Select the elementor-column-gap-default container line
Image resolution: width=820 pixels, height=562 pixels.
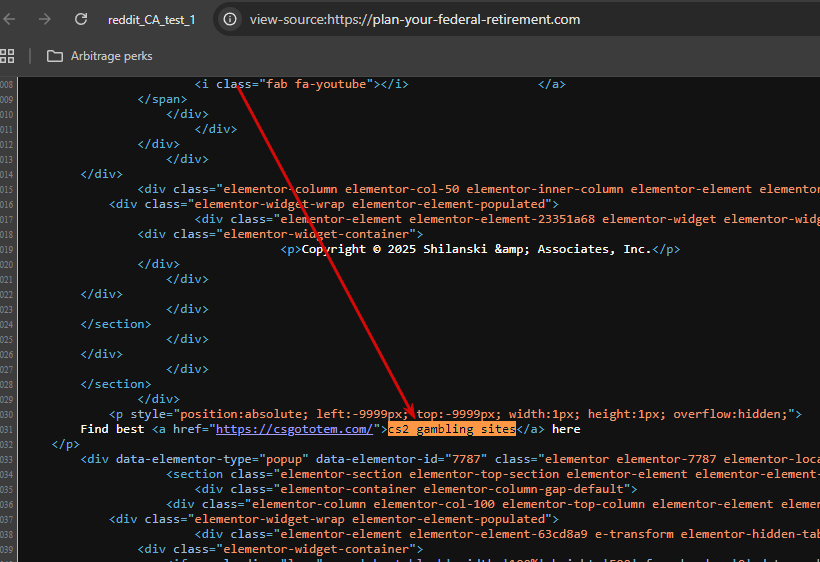416,489
